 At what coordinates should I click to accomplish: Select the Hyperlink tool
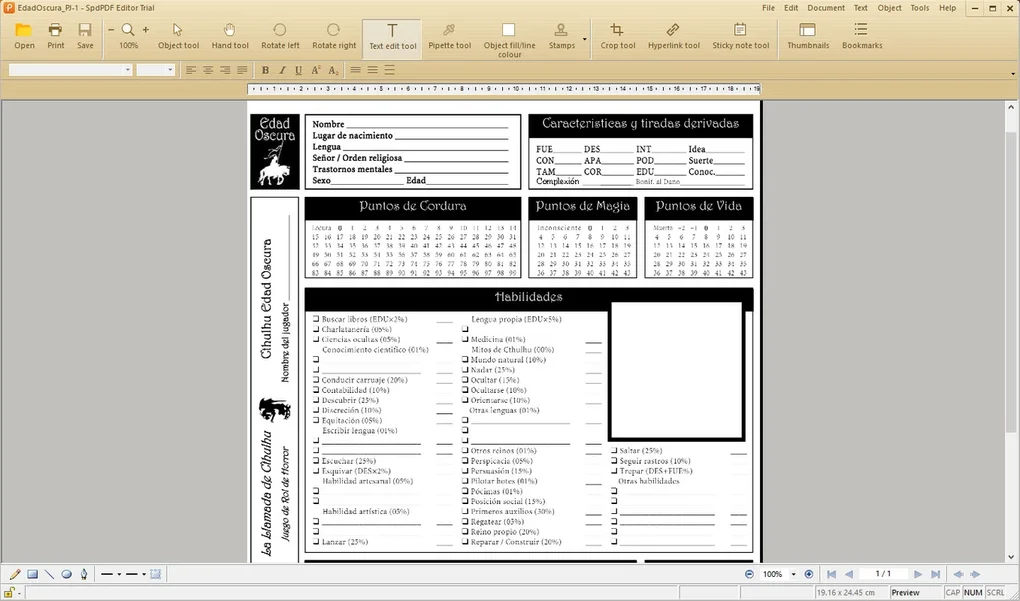(x=673, y=36)
